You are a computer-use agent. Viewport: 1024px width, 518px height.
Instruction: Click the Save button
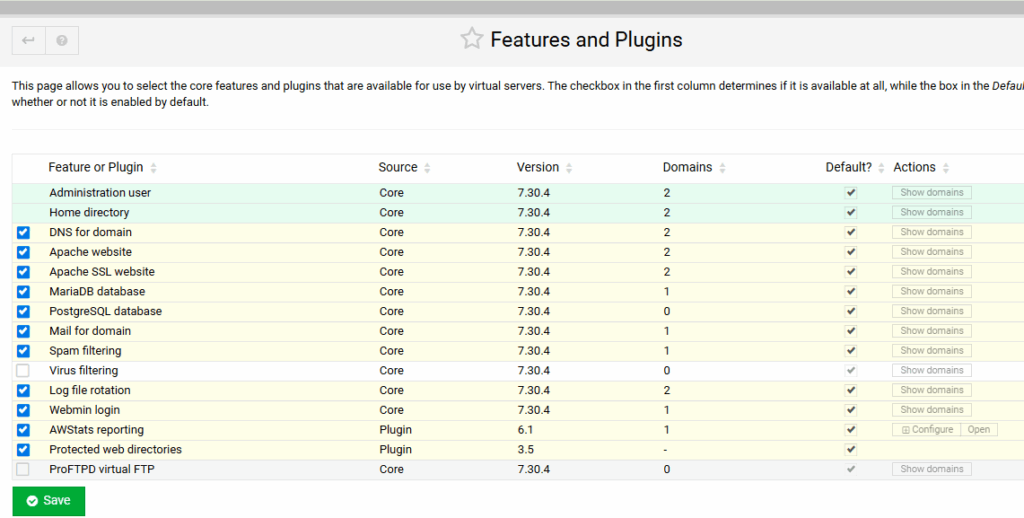point(48,501)
